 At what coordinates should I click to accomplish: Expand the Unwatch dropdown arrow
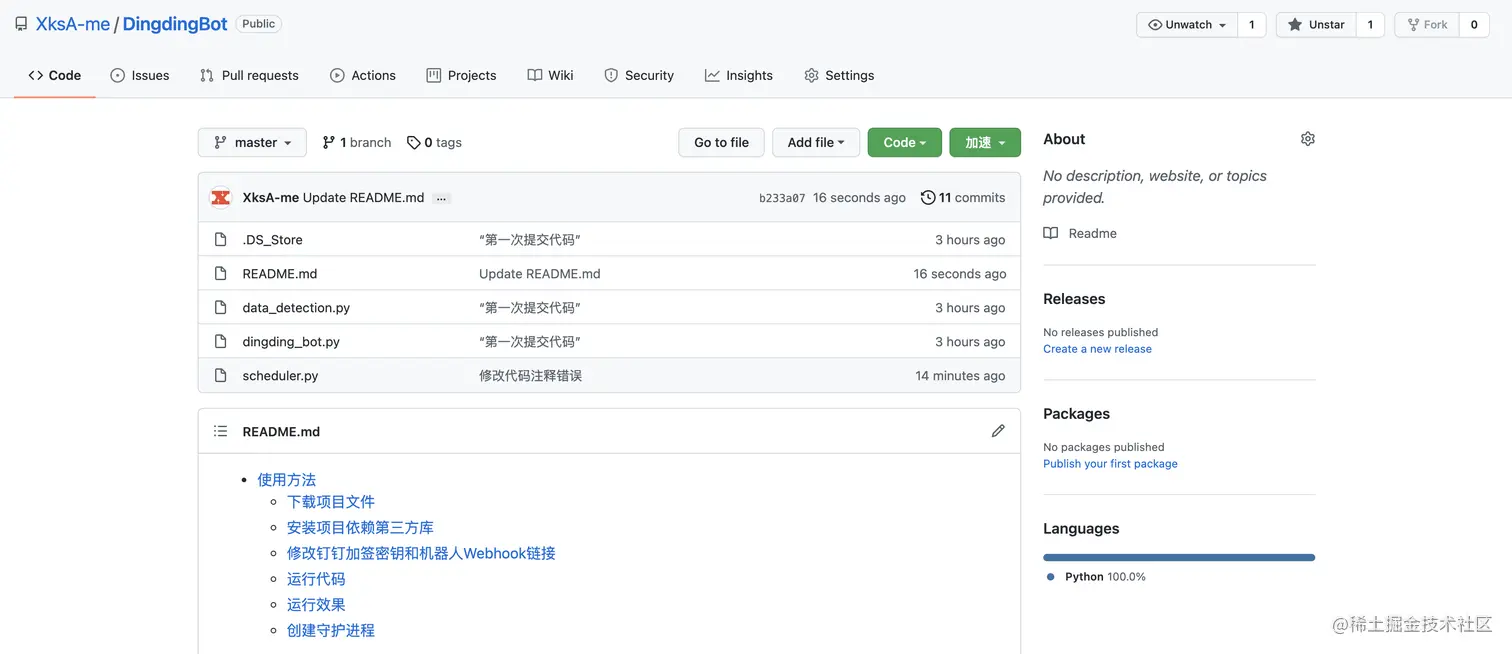[1223, 25]
